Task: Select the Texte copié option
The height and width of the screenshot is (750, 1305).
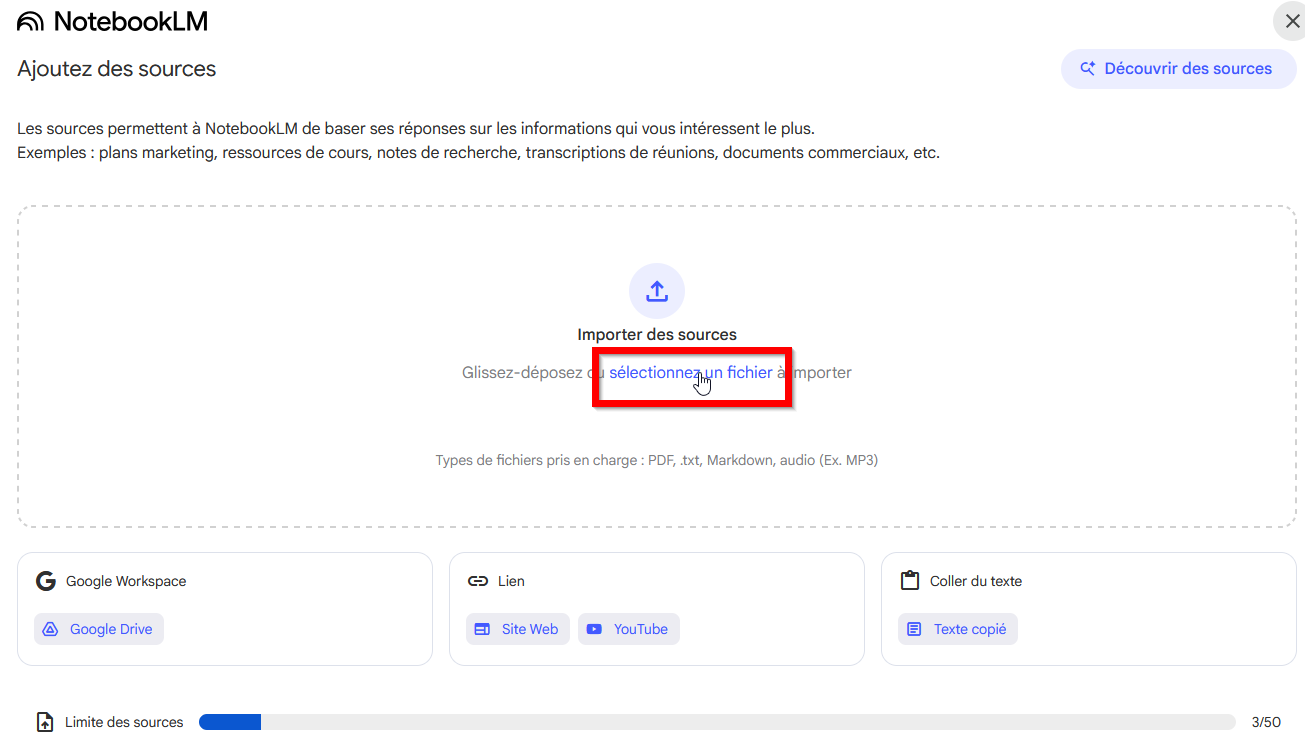Action: pos(957,629)
